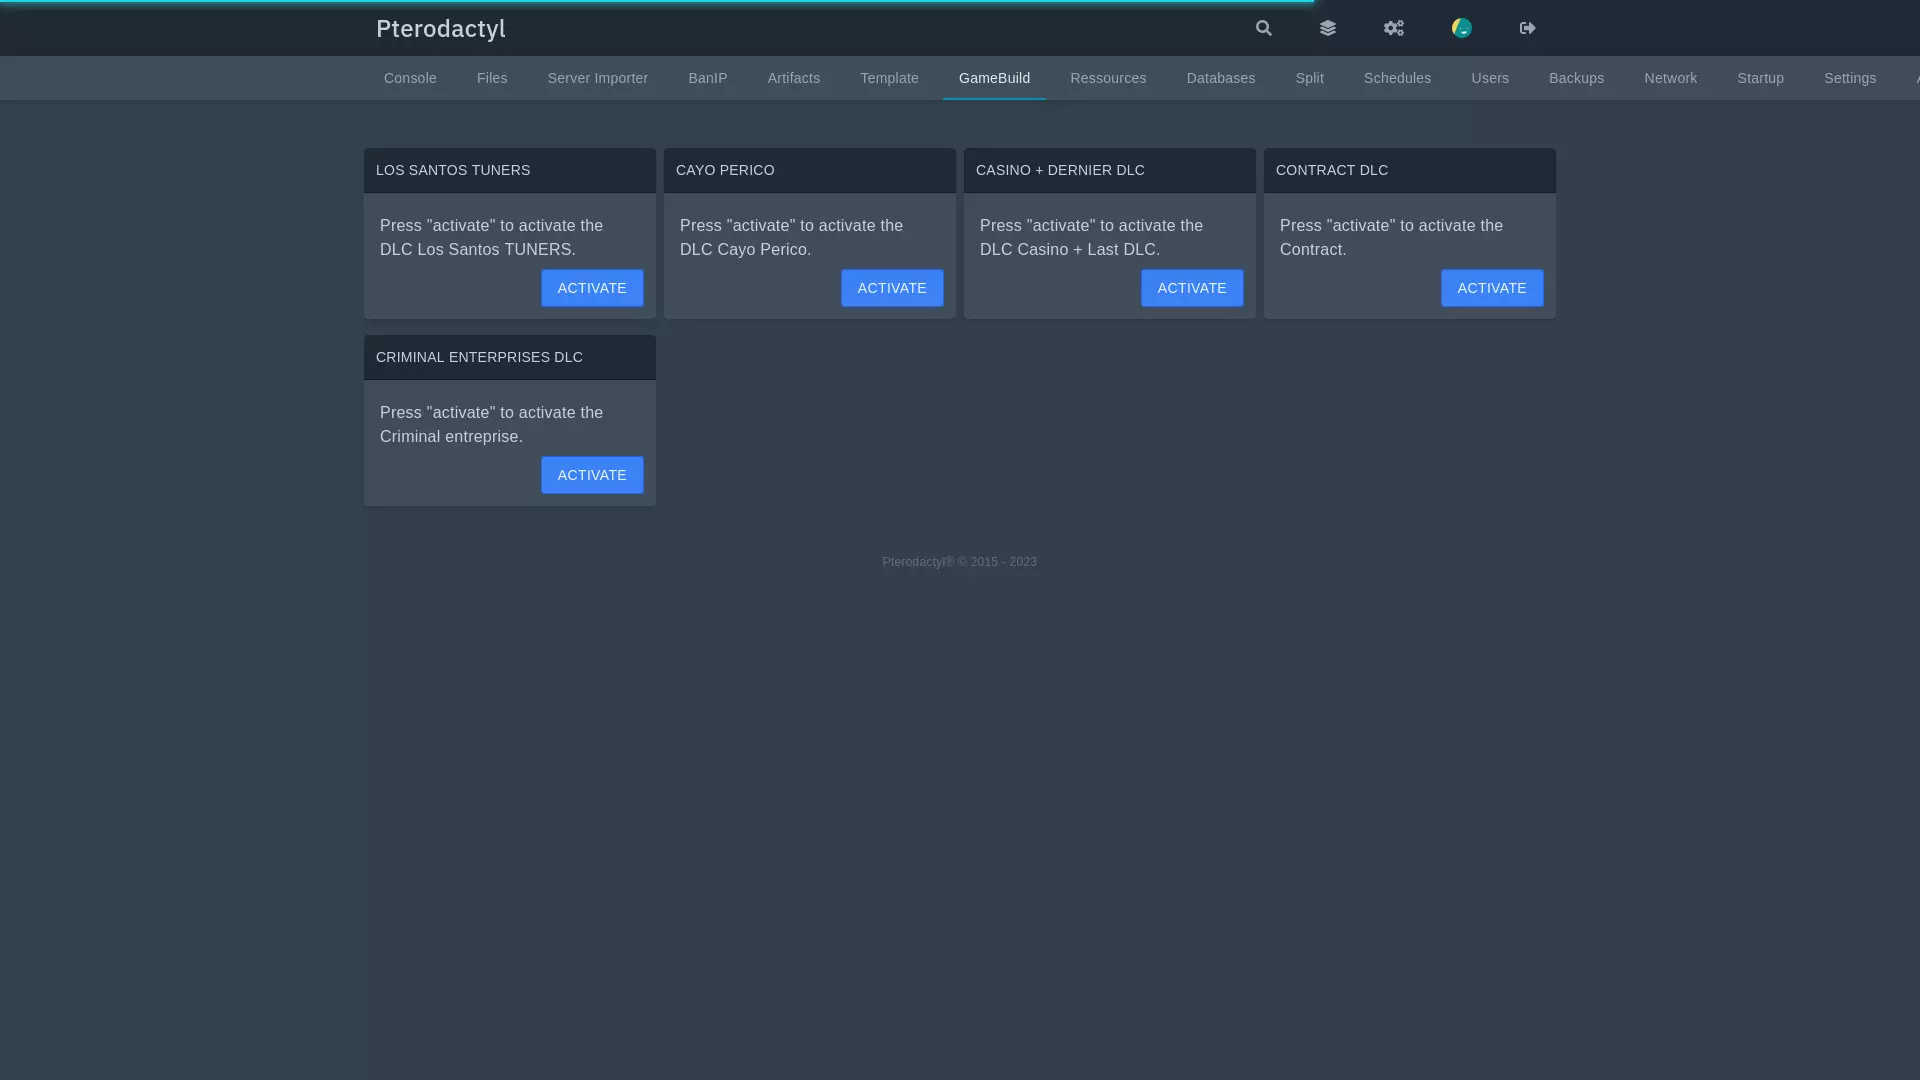Activate the Casino + Dernier DLC

click(x=1192, y=288)
